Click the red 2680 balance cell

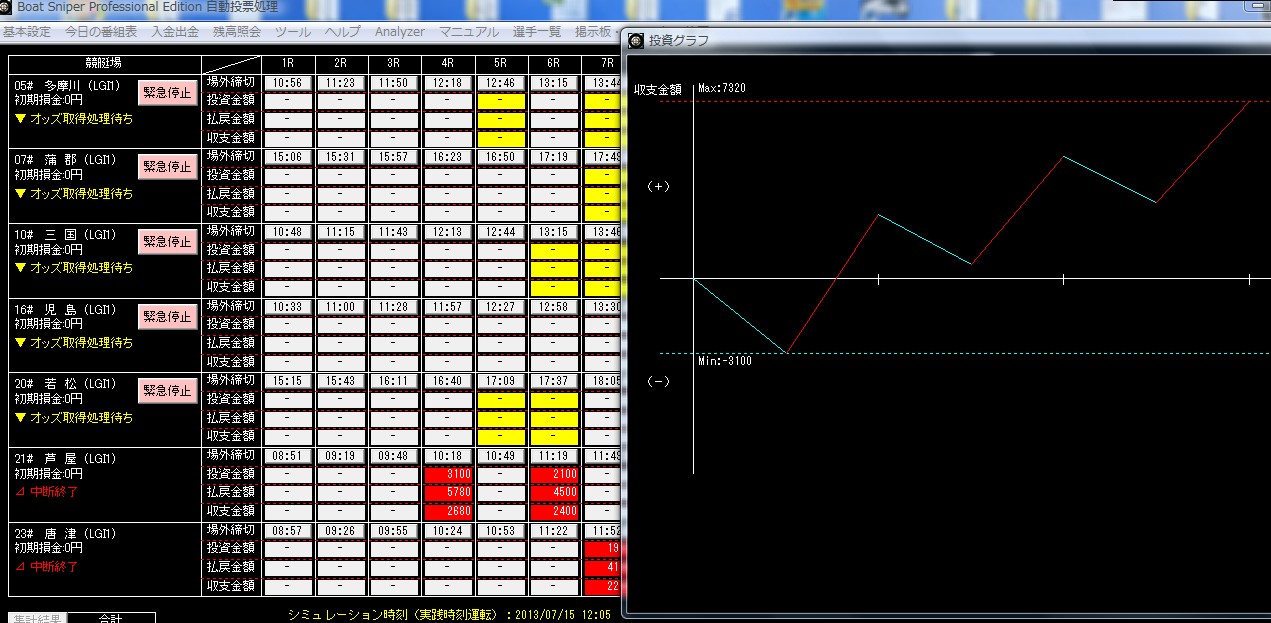[448, 511]
